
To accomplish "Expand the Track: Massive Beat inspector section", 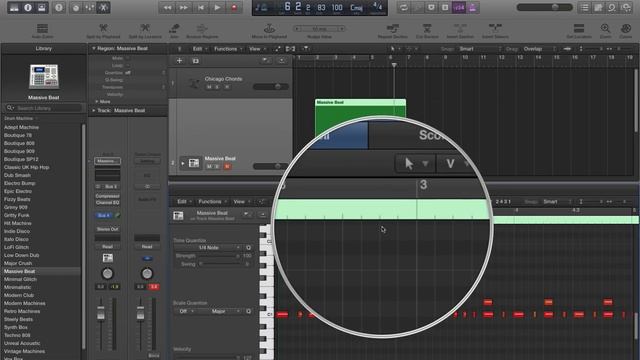I will 93,111.
